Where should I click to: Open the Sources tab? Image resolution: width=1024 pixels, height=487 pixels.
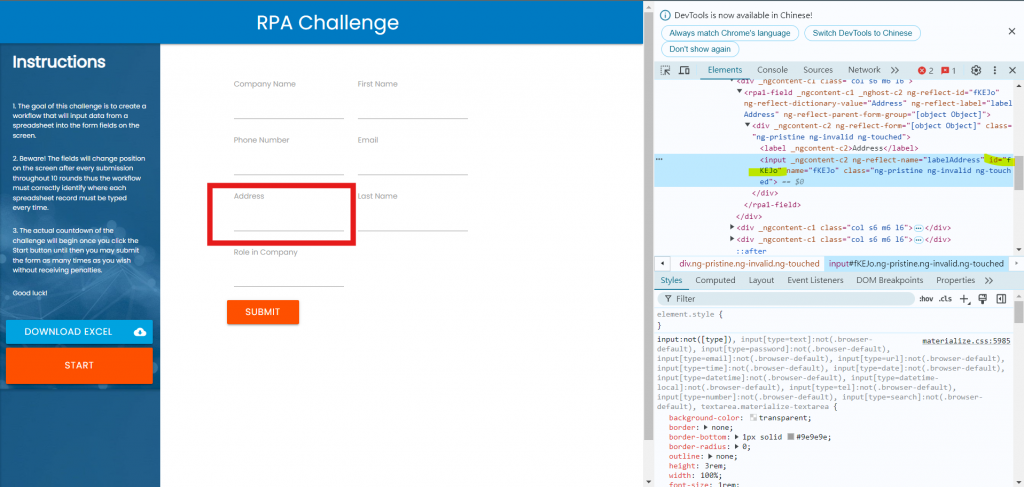click(x=818, y=70)
